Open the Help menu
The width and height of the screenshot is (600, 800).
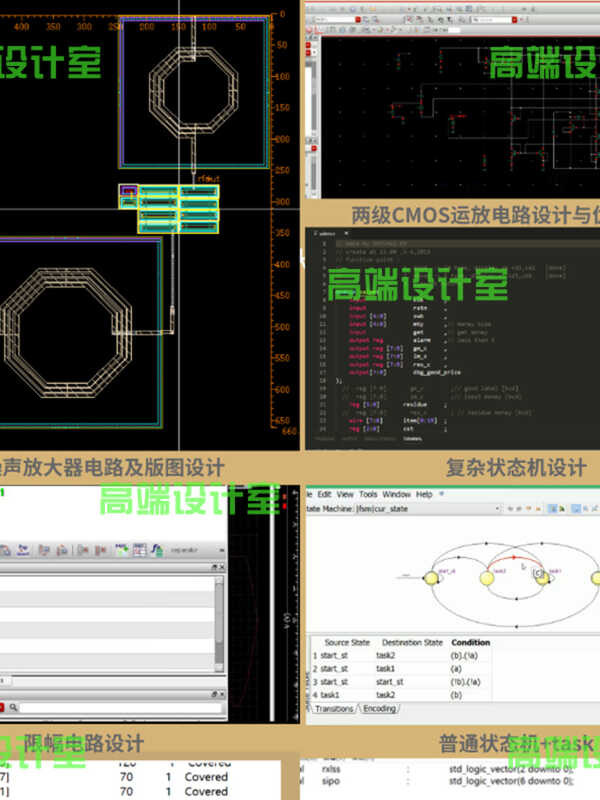point(425,494)
